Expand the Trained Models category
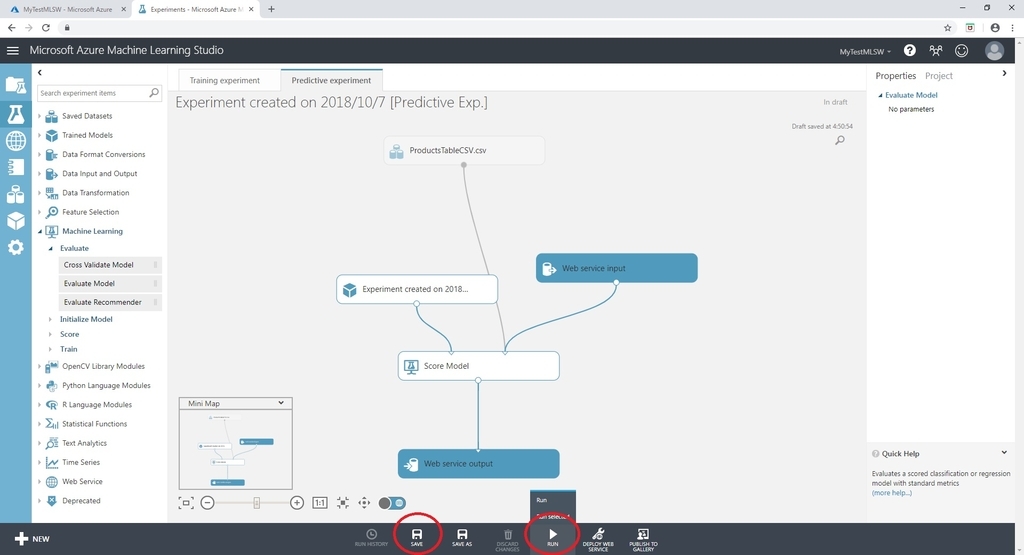 point(39,135)
